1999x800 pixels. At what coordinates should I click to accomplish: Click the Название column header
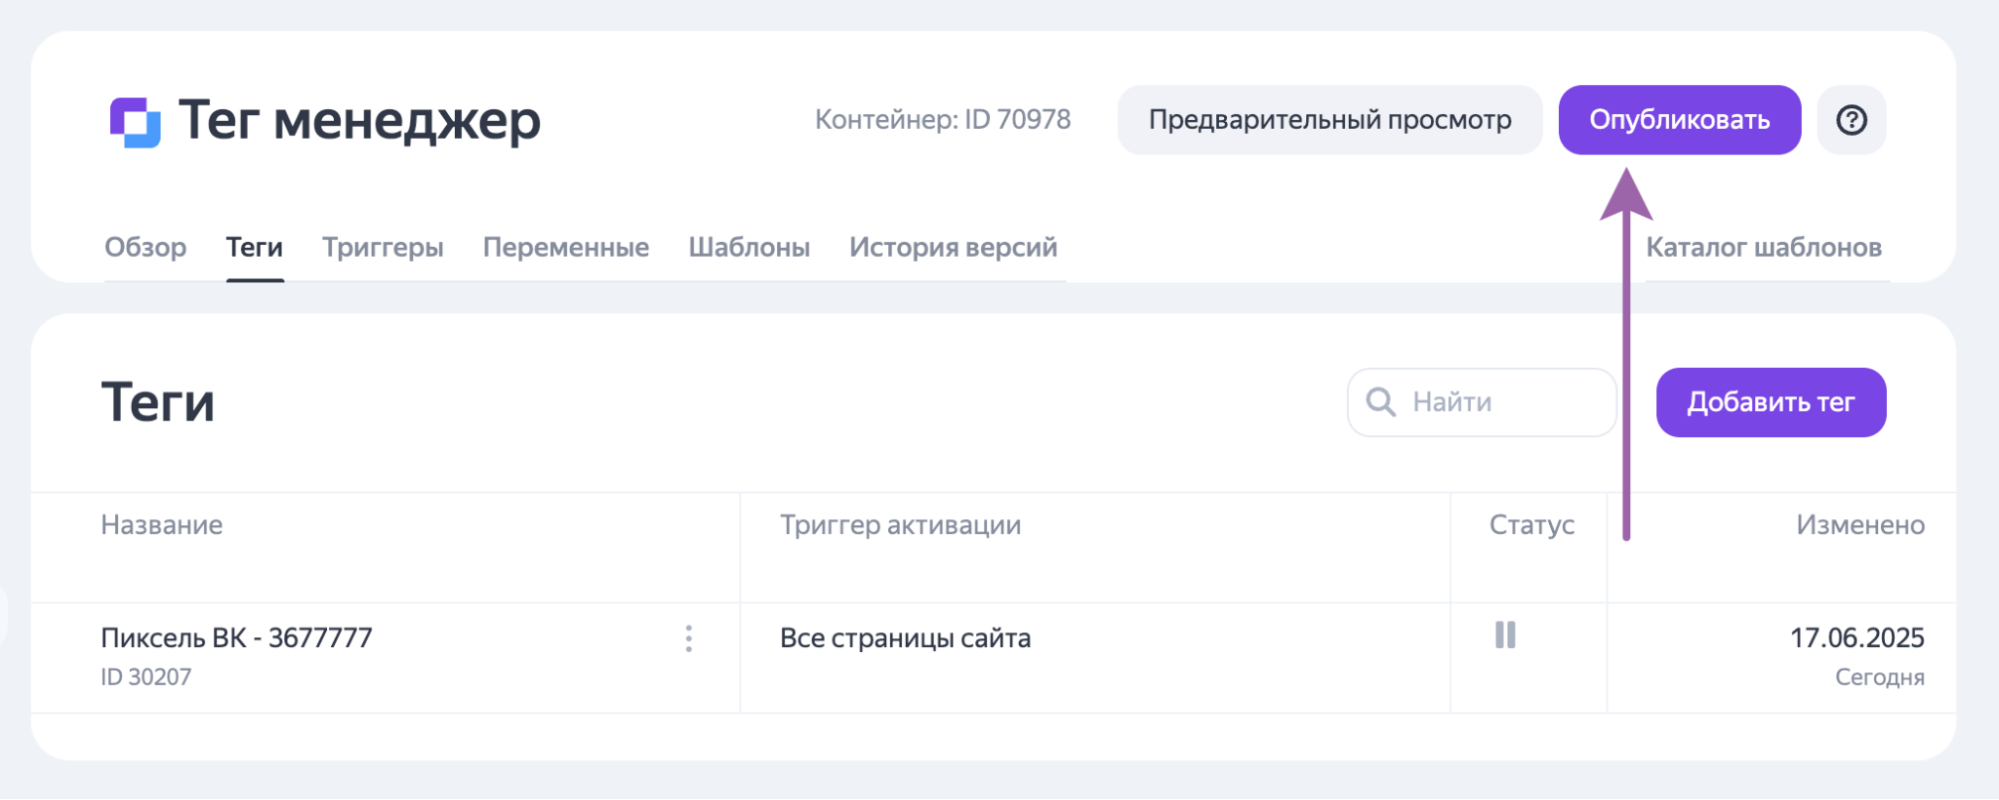point(162,525)
